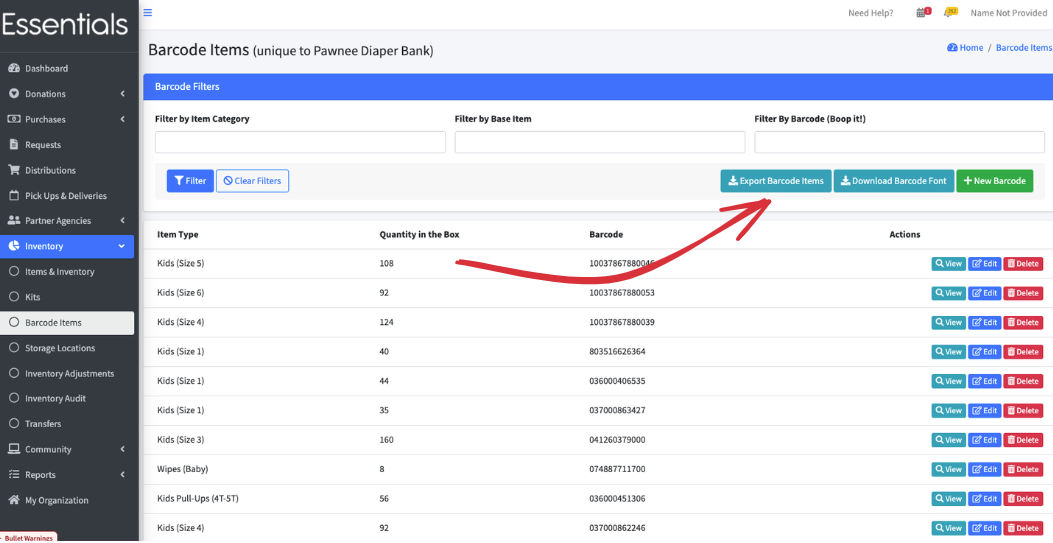Click the Essentials logo
Screen dimensions: 1053x543
65,25
